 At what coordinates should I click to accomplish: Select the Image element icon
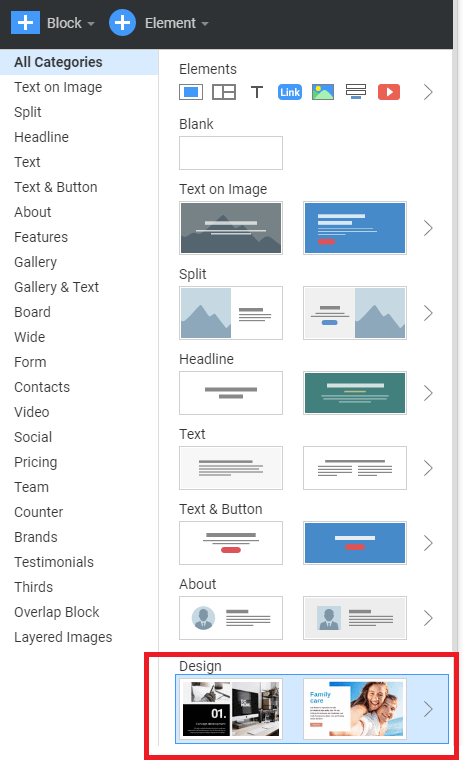(x=323, y=92)
